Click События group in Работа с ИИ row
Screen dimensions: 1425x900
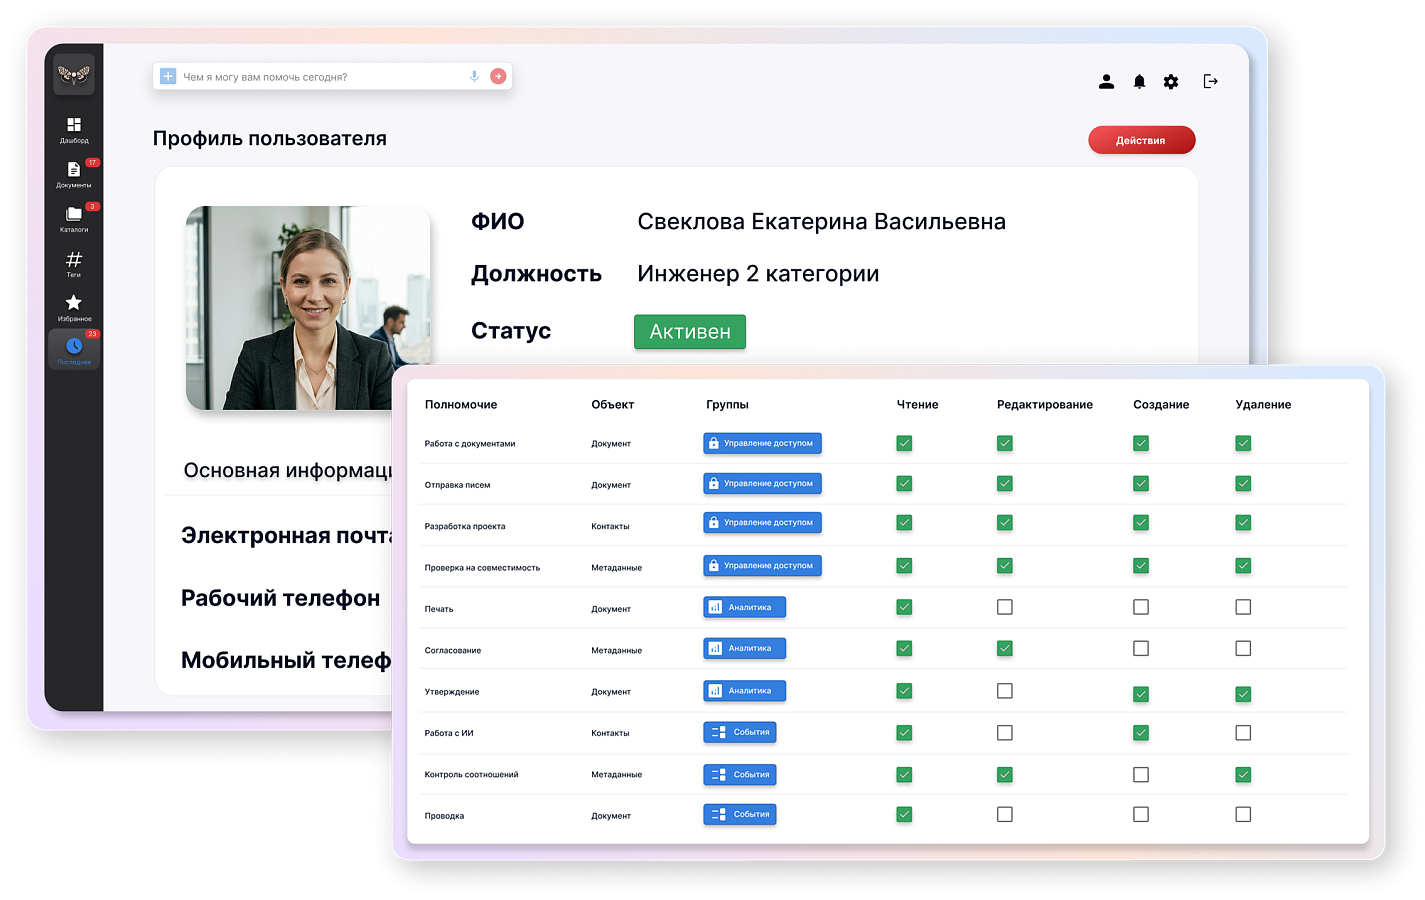740,733
